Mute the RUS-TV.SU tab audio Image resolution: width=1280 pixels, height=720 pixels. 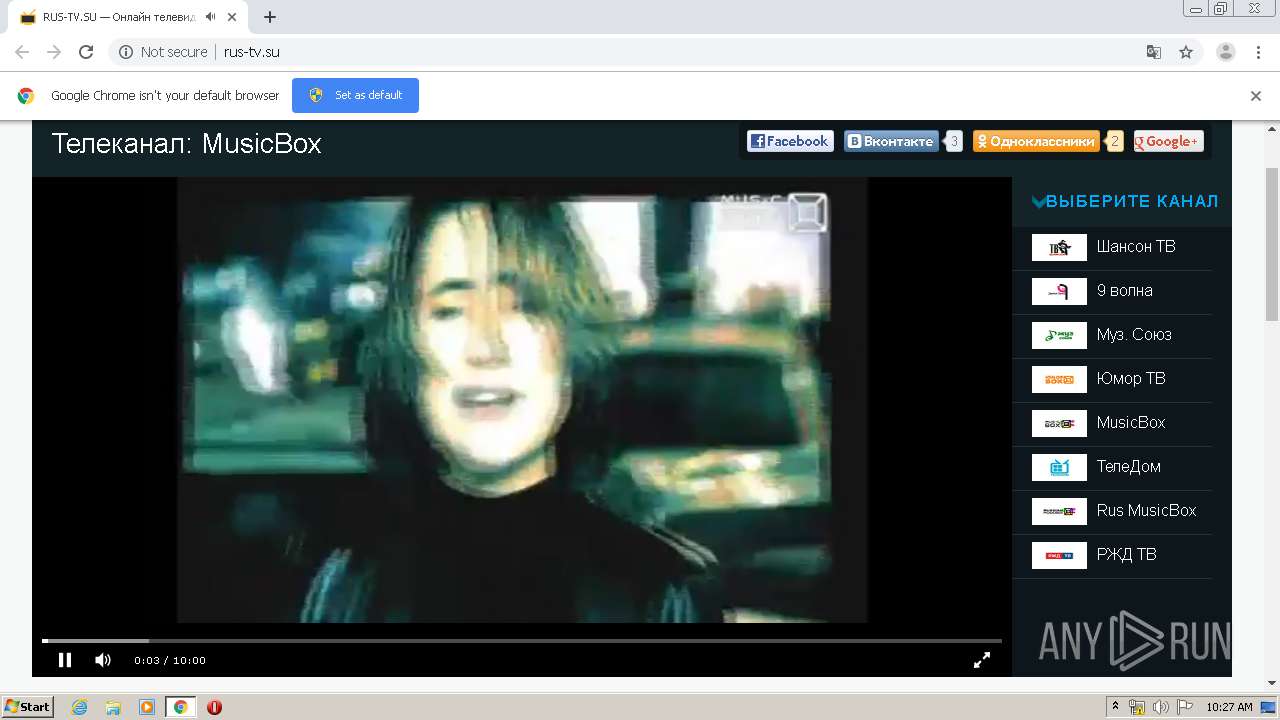click(211, 17)
